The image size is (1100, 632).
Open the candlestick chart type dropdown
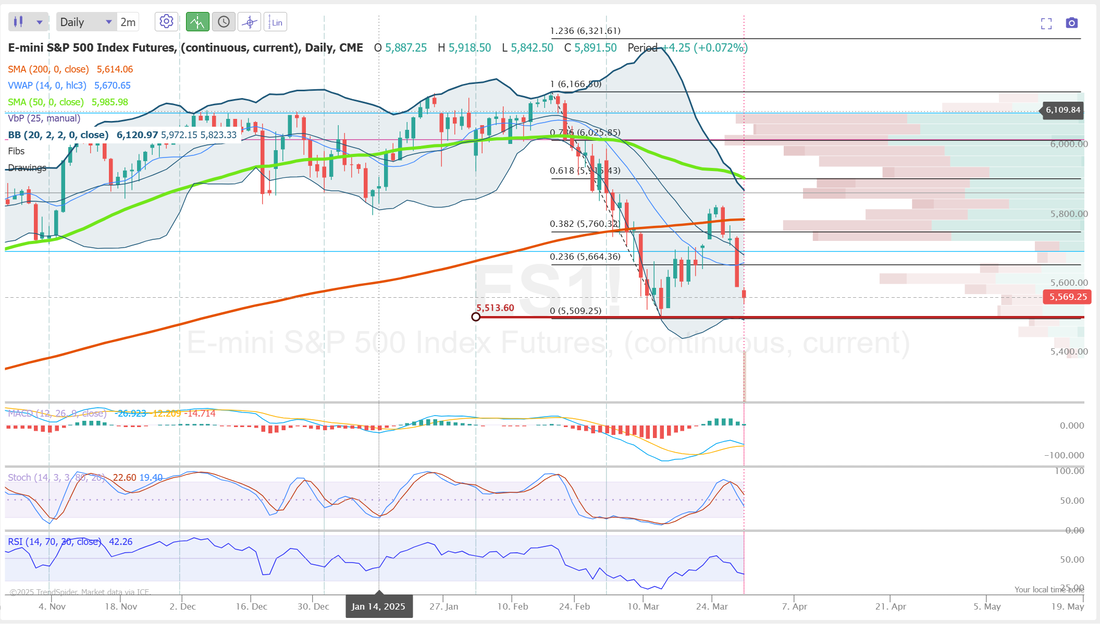coord(28,22)
